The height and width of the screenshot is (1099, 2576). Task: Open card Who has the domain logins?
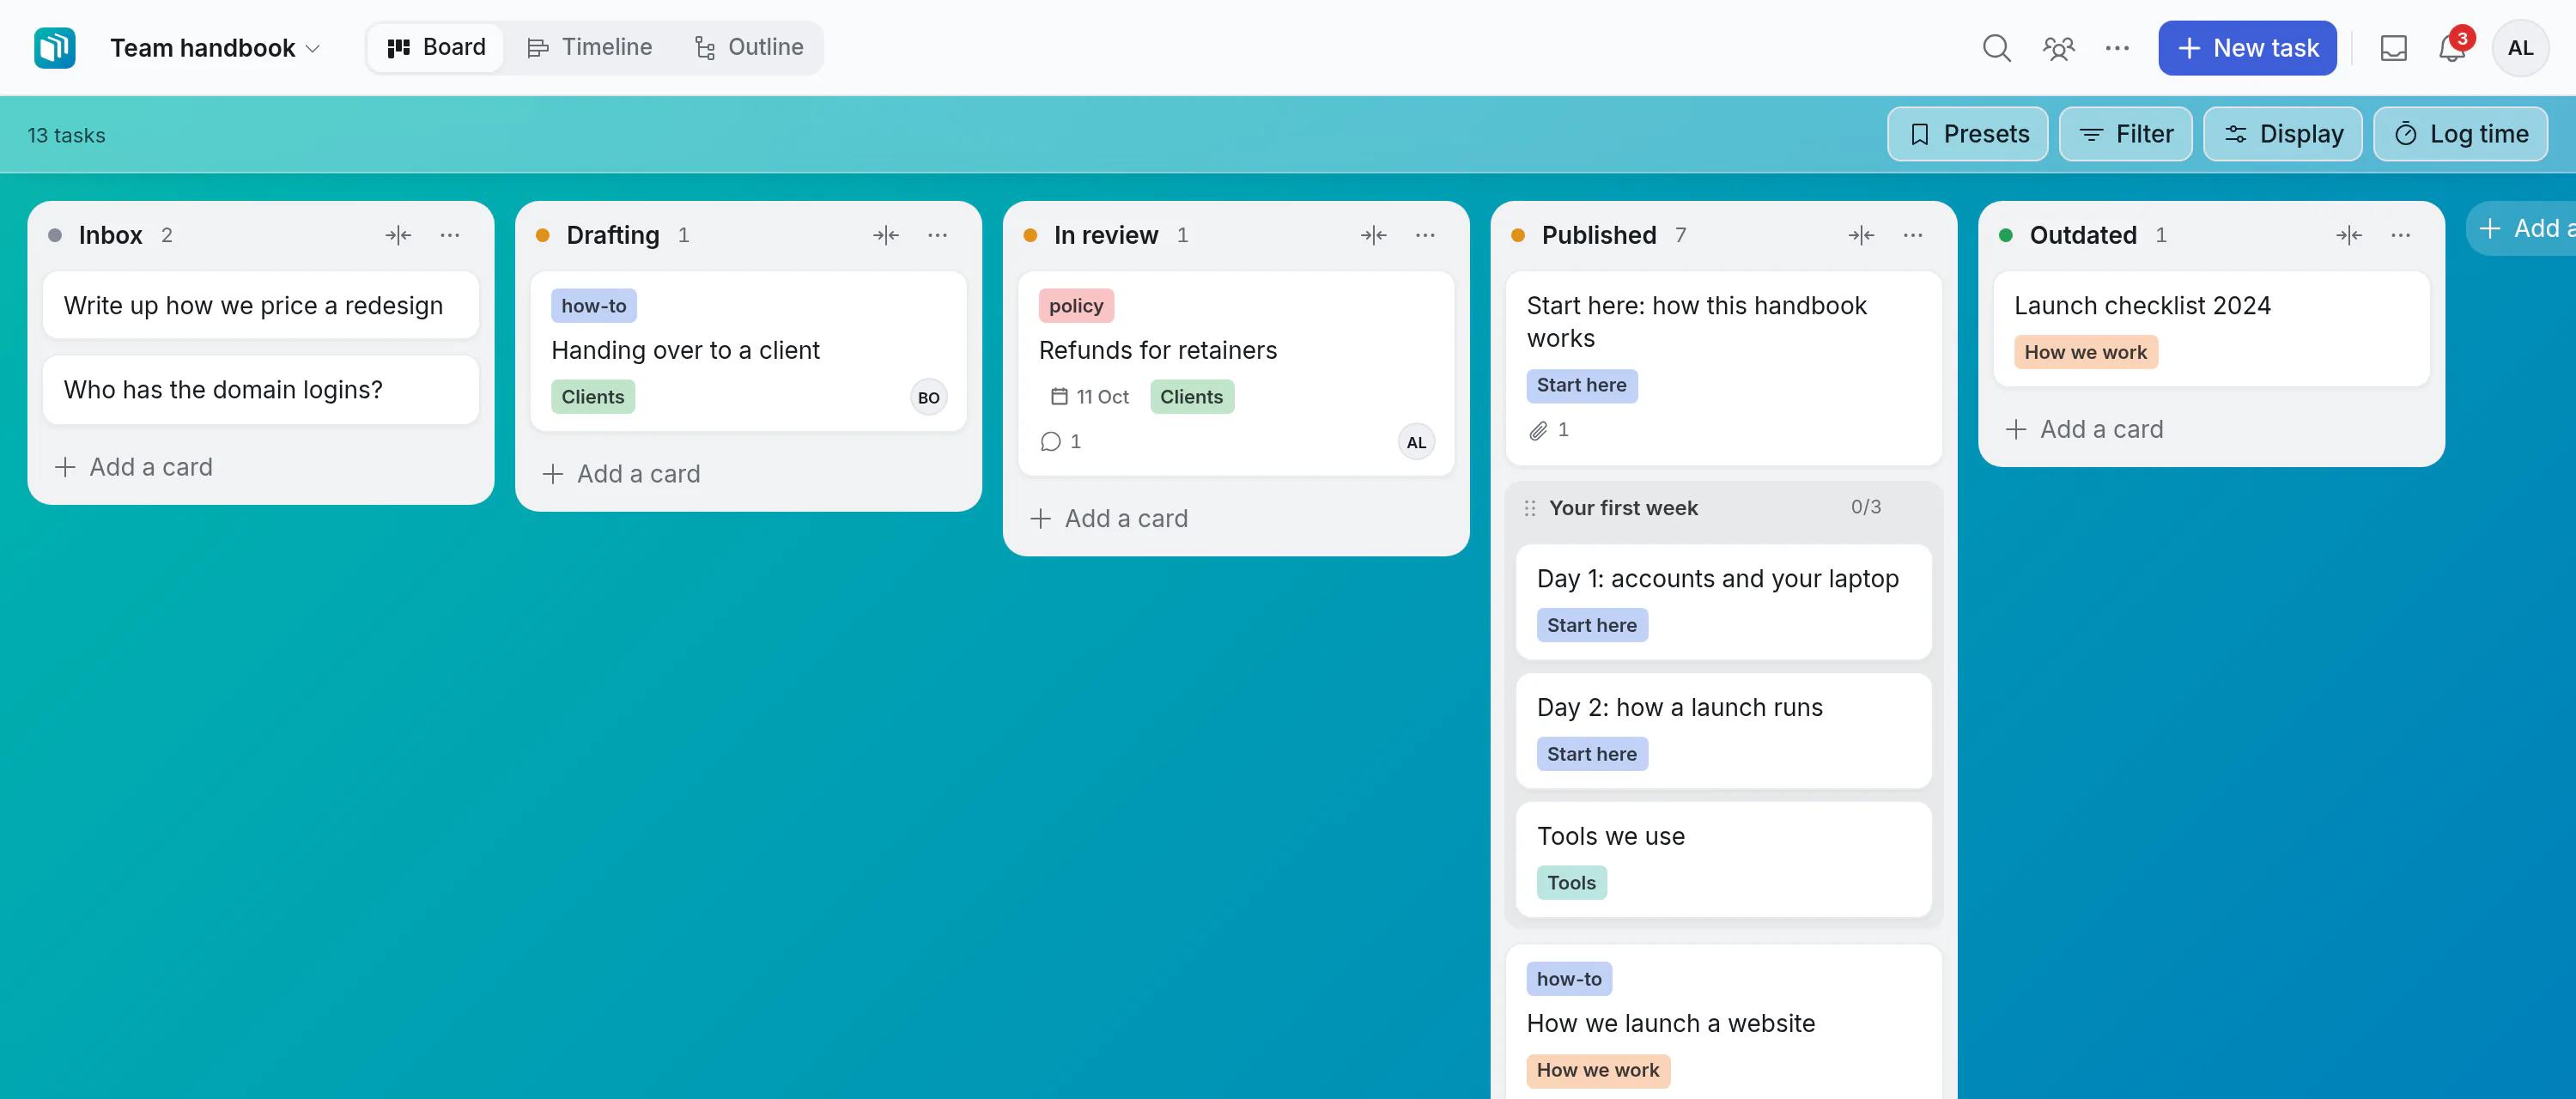260,389
